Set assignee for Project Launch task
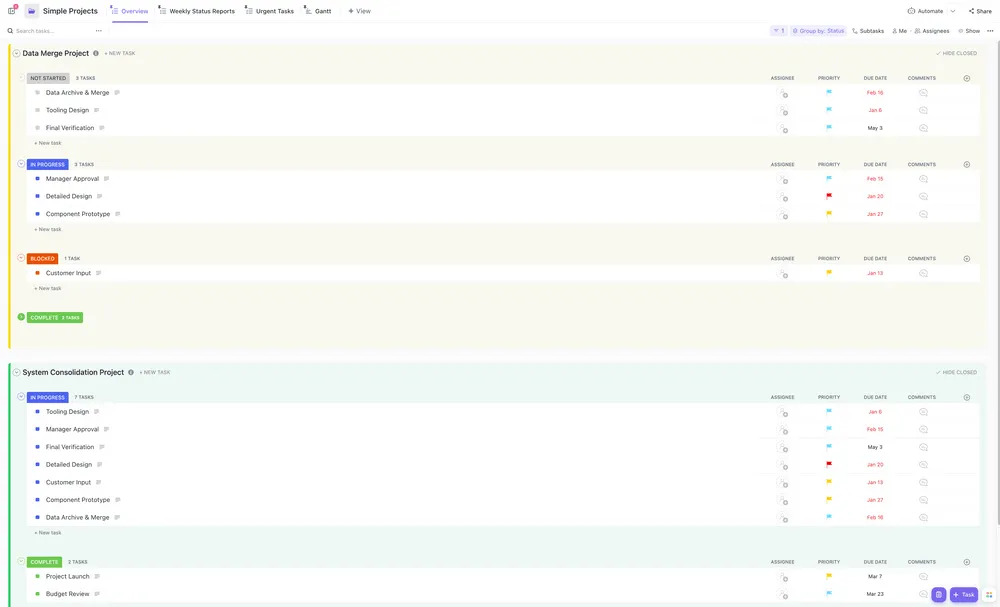 [782, 577]
